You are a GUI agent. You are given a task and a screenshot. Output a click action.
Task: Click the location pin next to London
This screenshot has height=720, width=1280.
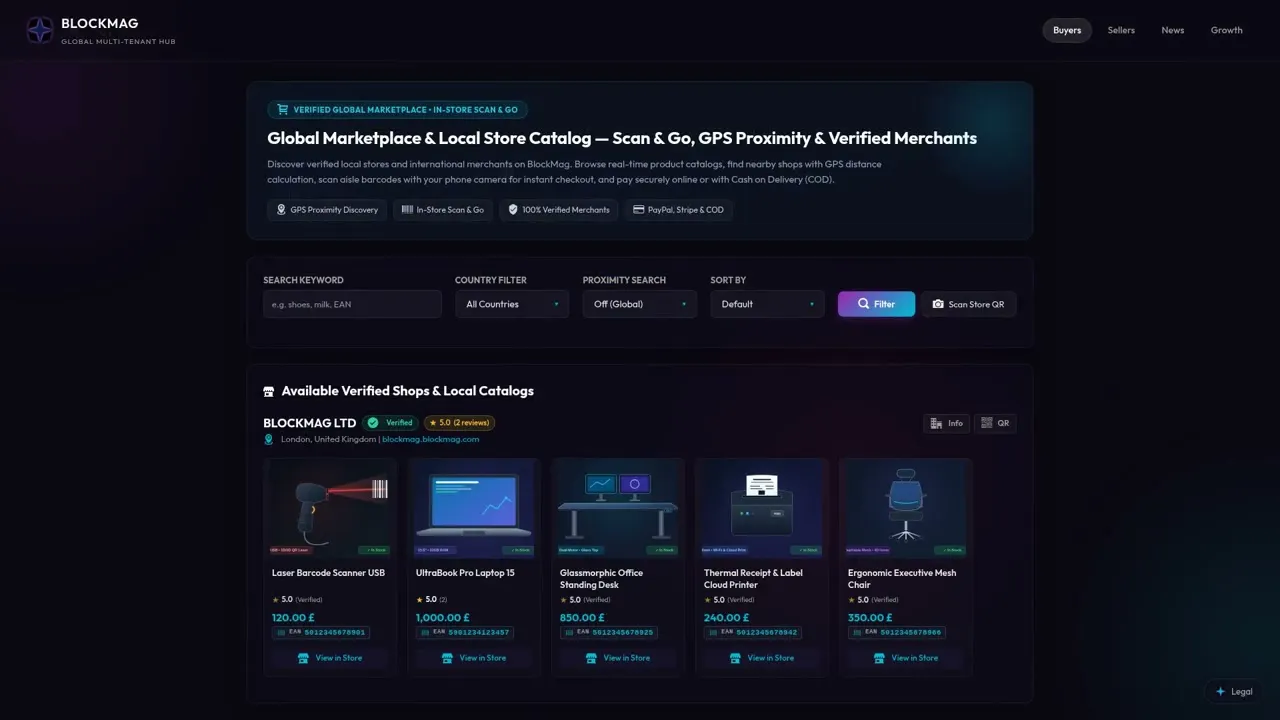coord(268,439)
